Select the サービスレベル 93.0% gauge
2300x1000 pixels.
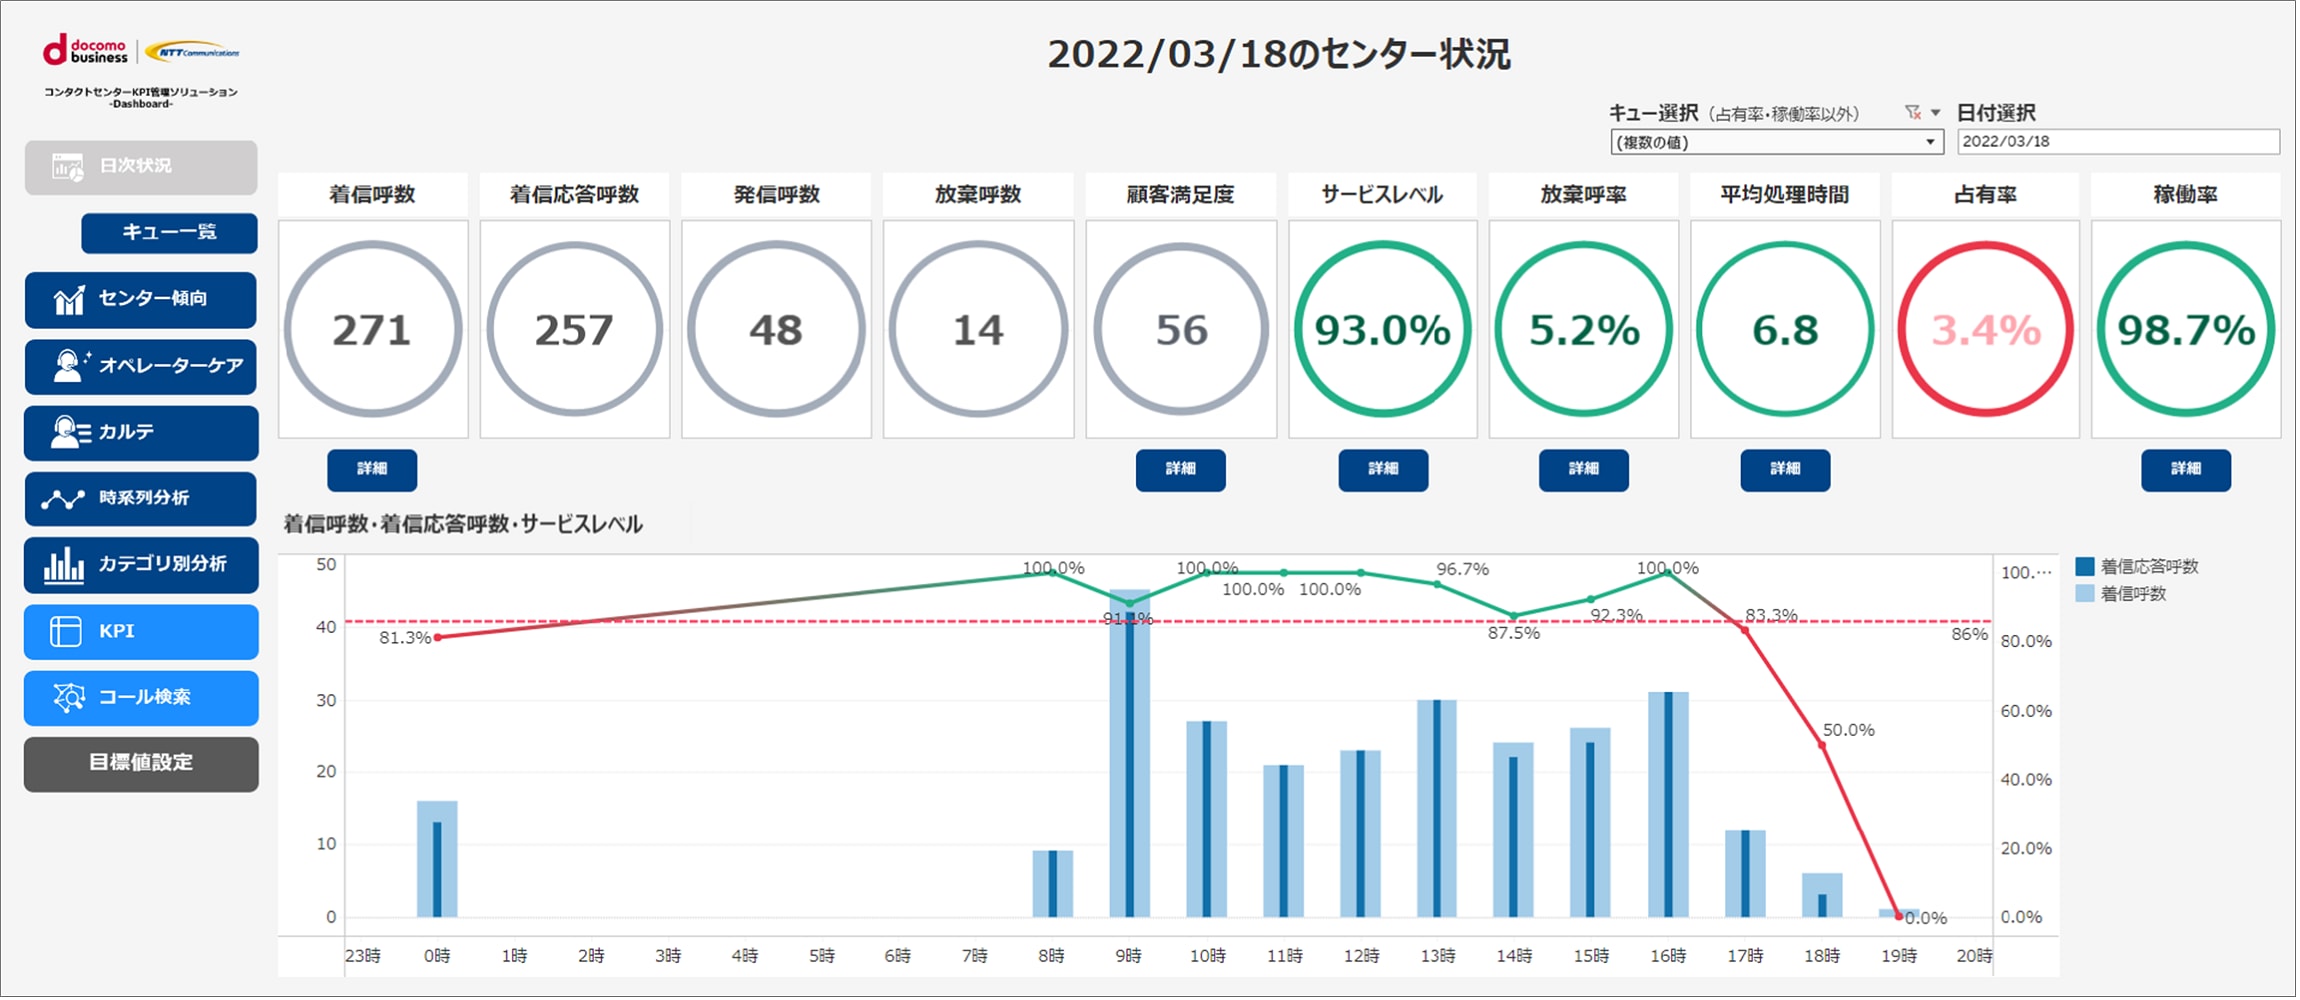click(1383, 329)
